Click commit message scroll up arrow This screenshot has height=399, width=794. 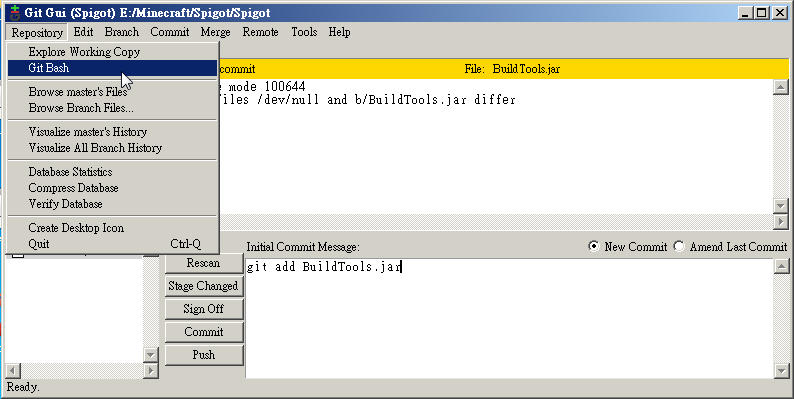tap(781, 266)
